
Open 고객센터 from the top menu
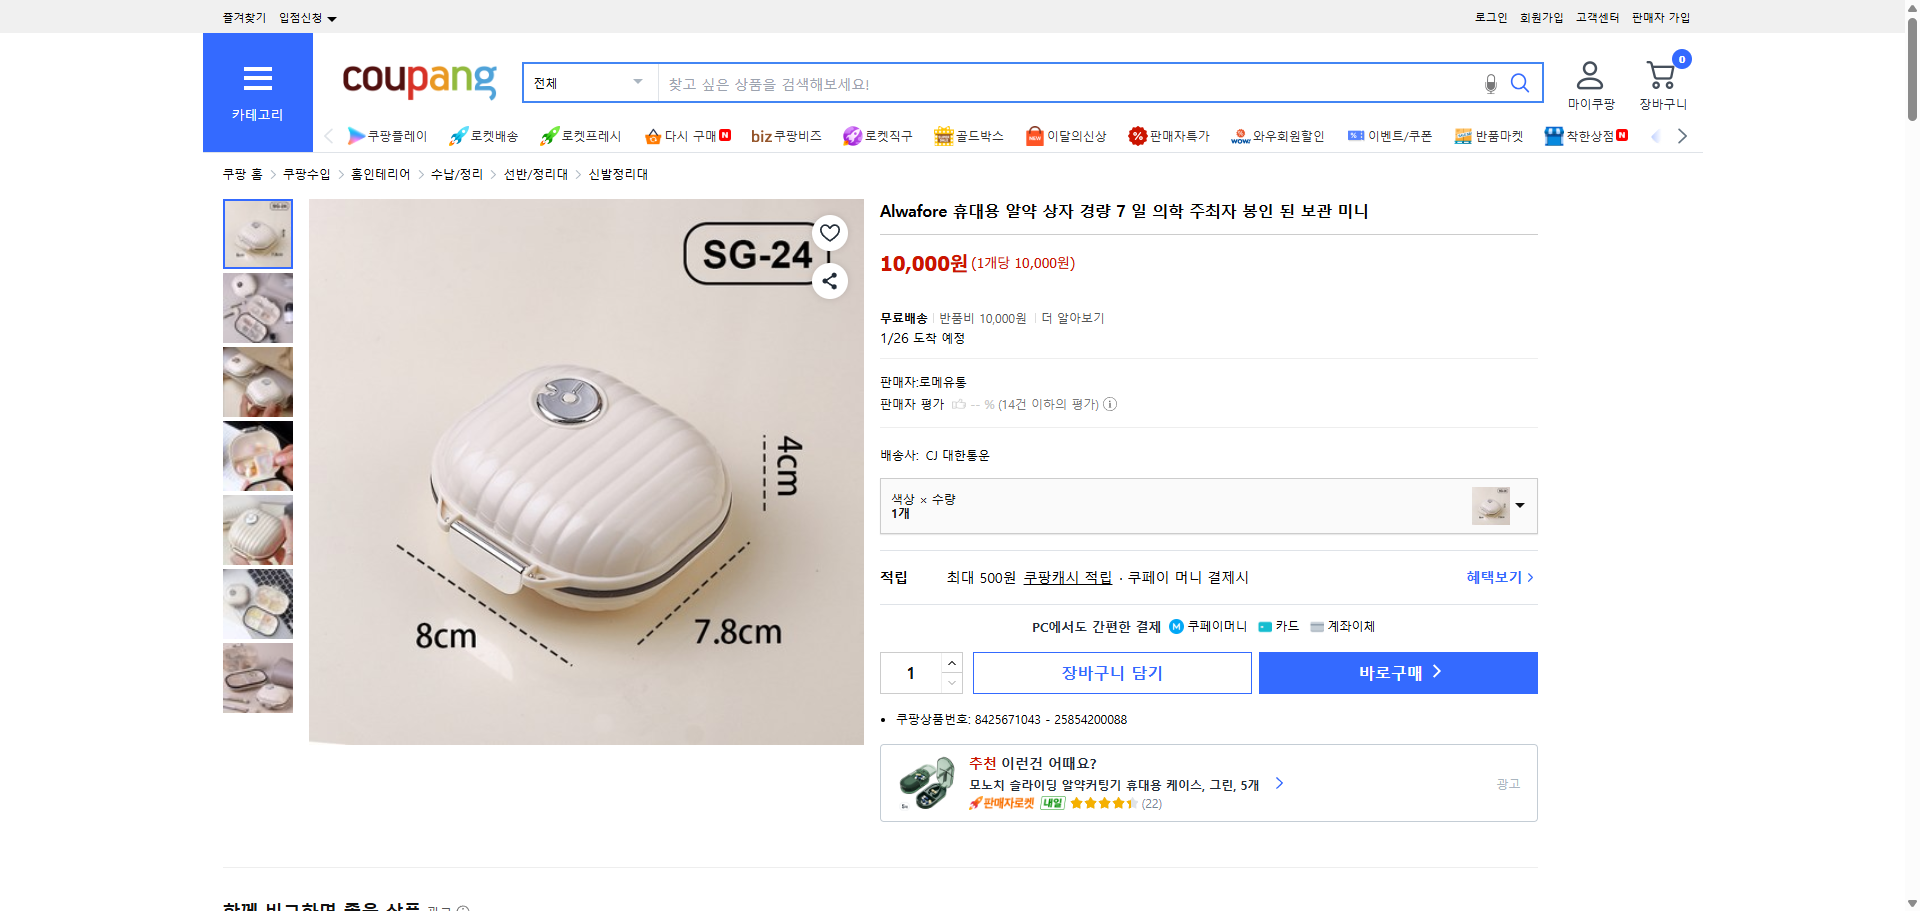click(1596, 17)
